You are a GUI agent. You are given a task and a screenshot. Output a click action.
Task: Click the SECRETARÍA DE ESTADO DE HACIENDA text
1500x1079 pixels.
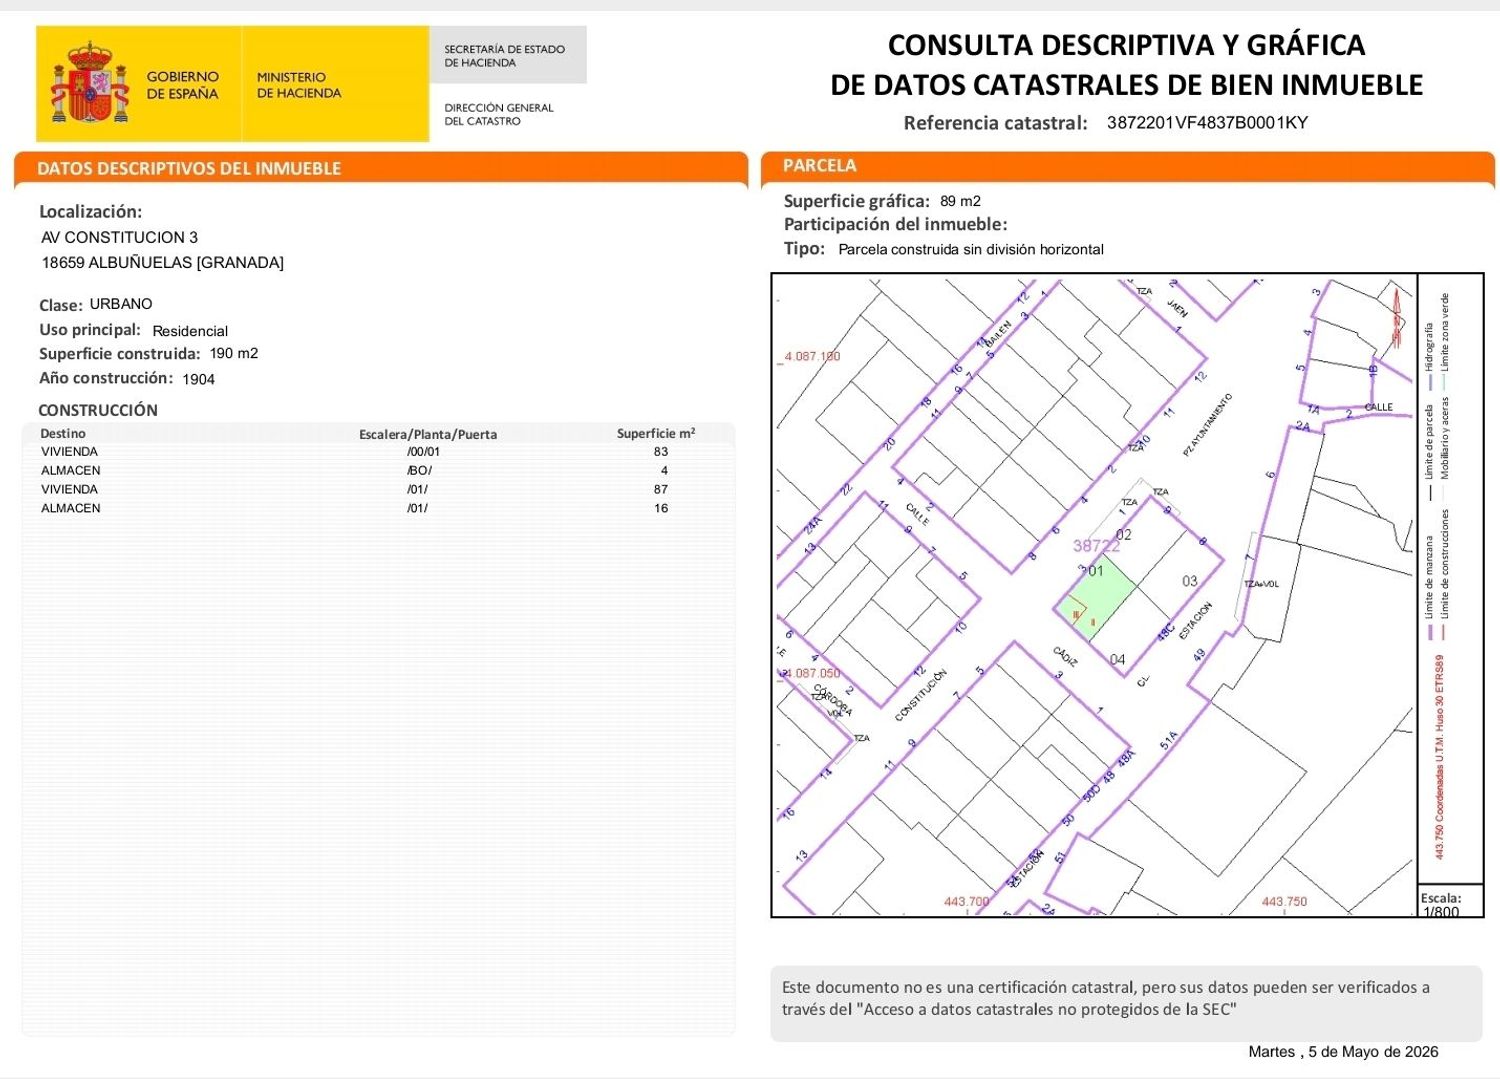coord(505,56)
